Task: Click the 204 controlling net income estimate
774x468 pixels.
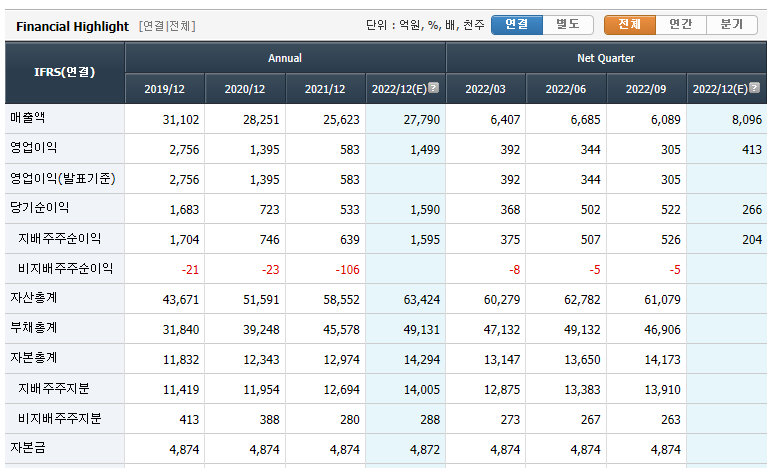Action: pos(752,239)
